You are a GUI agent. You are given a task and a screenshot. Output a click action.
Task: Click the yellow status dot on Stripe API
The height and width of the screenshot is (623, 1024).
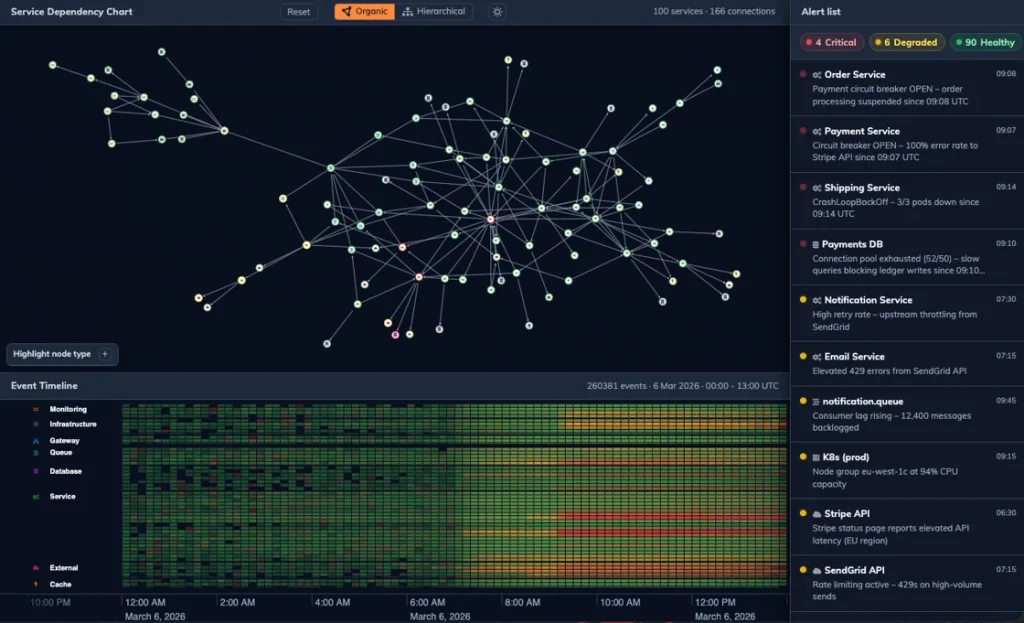point(803,513)
